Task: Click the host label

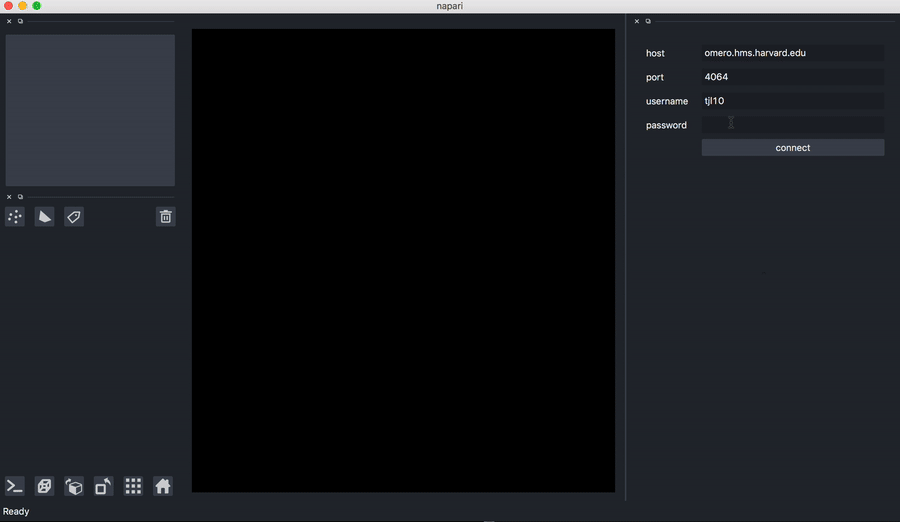Action: (x=655, y=53)
